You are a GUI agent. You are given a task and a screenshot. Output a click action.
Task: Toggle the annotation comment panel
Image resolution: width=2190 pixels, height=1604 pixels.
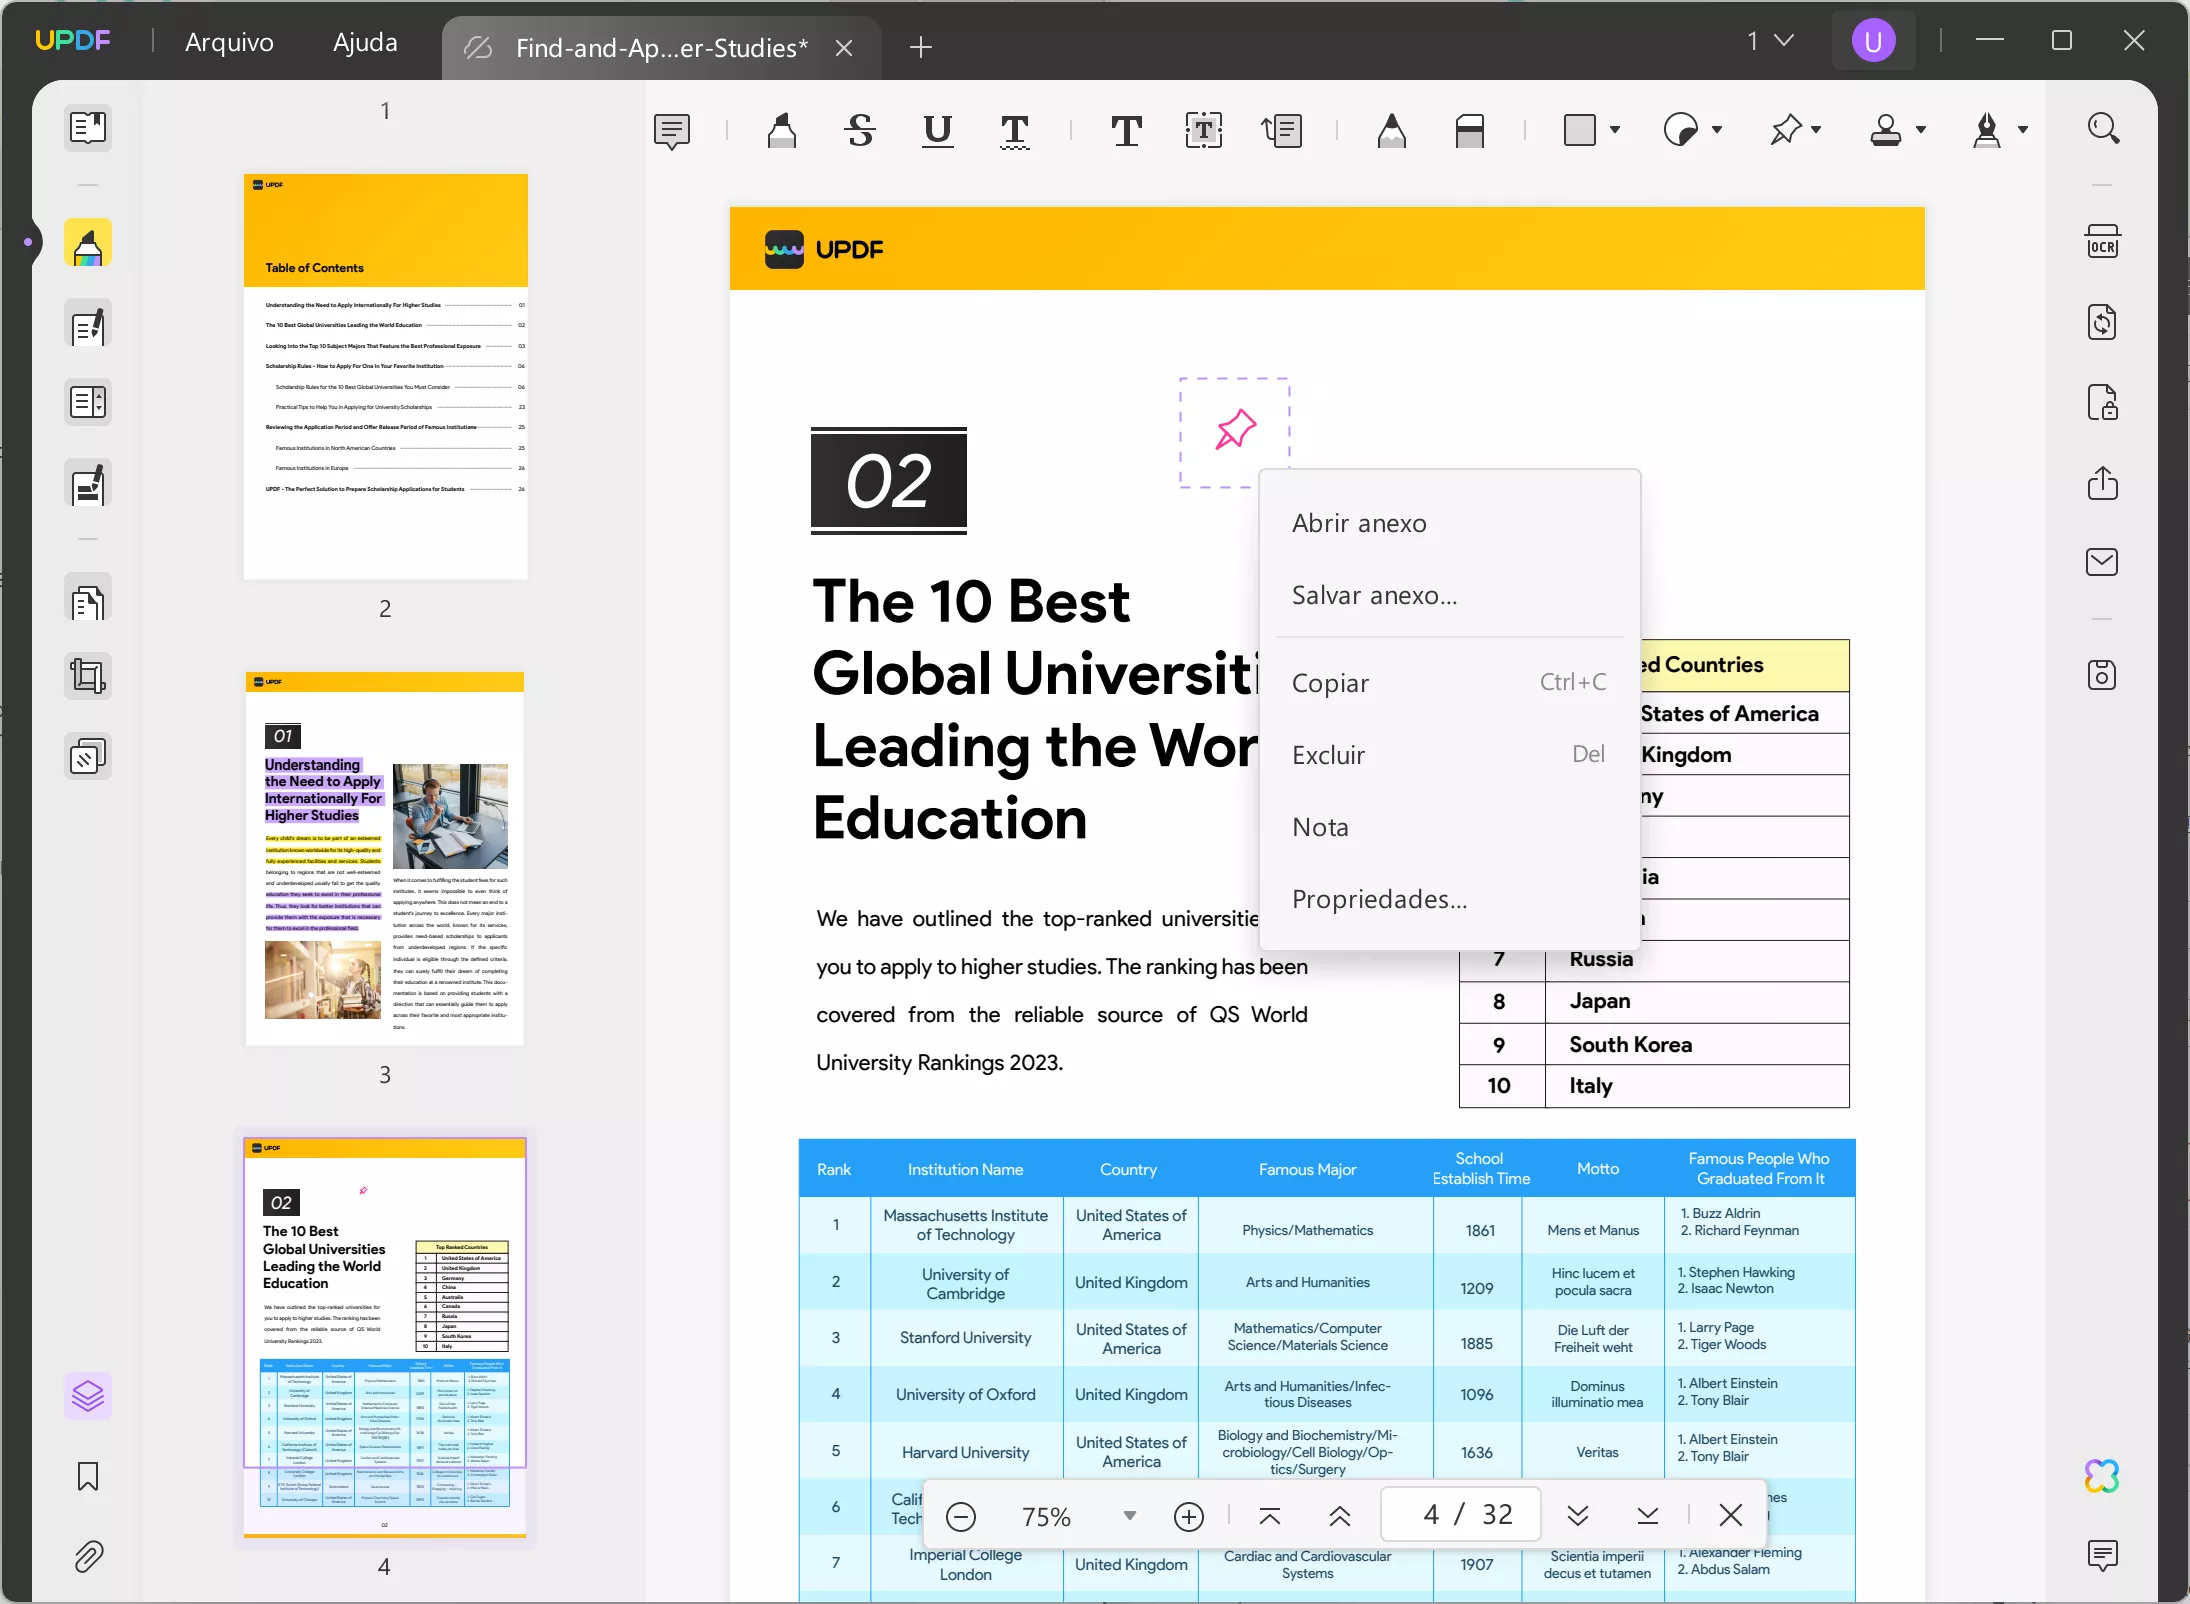click(2103, 1555)
